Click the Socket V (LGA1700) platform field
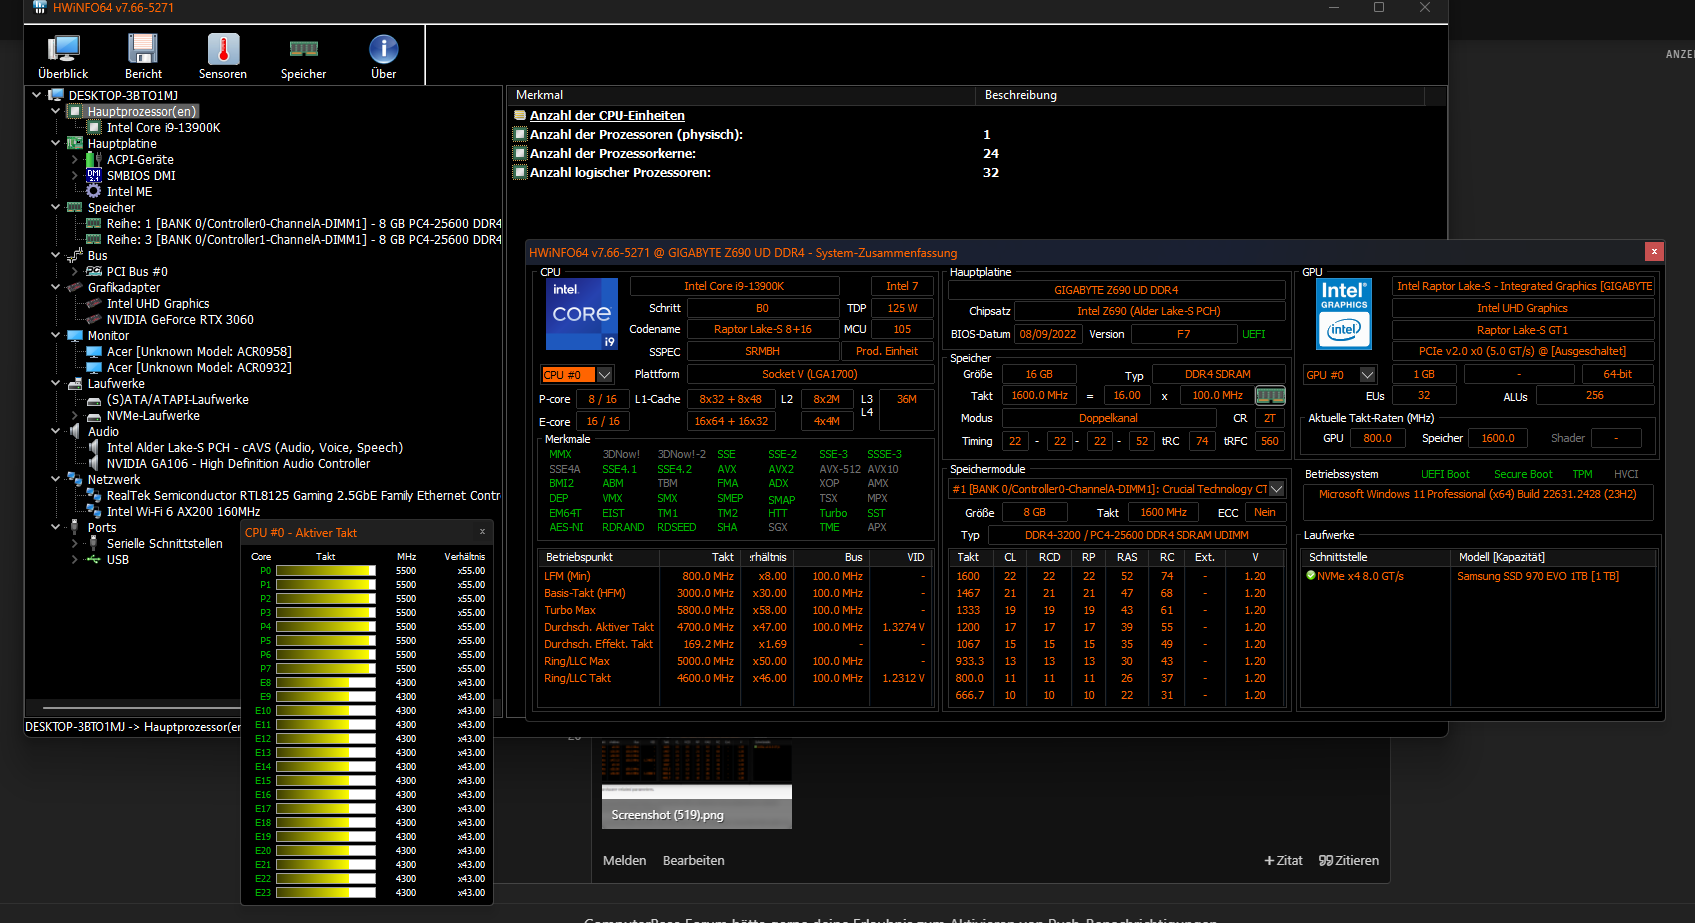The width and height of the screenshot is (1695, 923). tap(810, 374)
